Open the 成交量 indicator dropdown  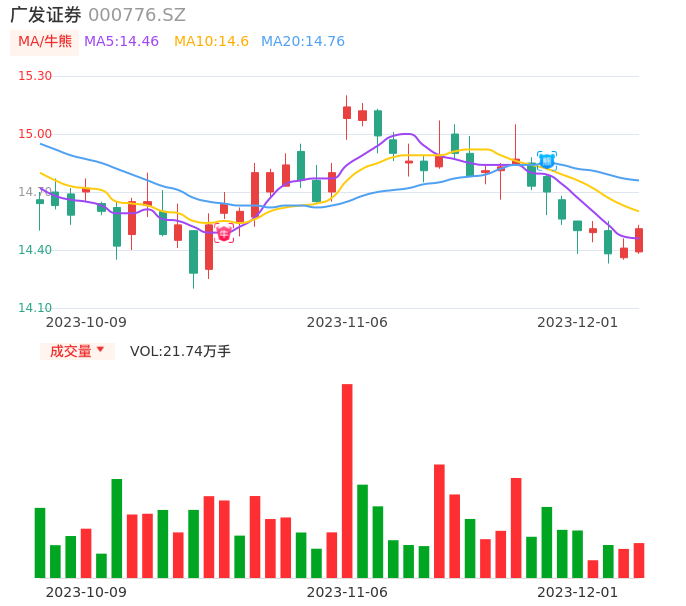click(77, 351)
